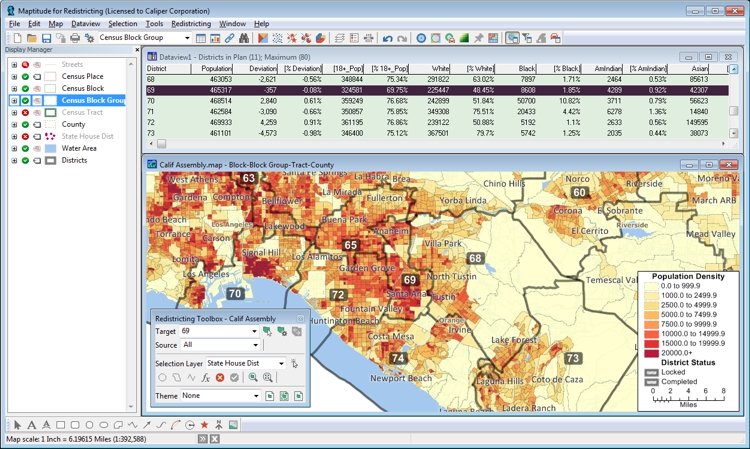Click the zoom to selection magnifier in toolbox
Viewport: 750px width, 449px height.
[254, 378]
